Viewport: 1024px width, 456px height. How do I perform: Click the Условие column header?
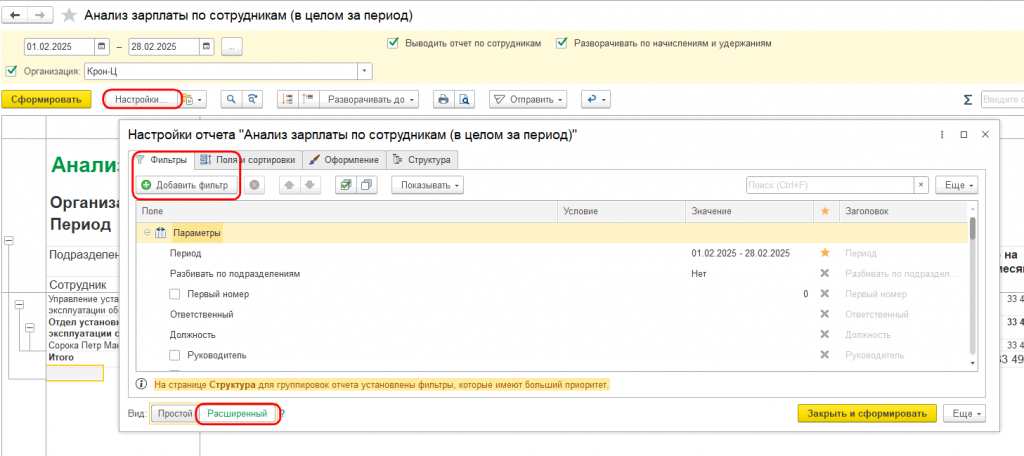coord(620,212)
